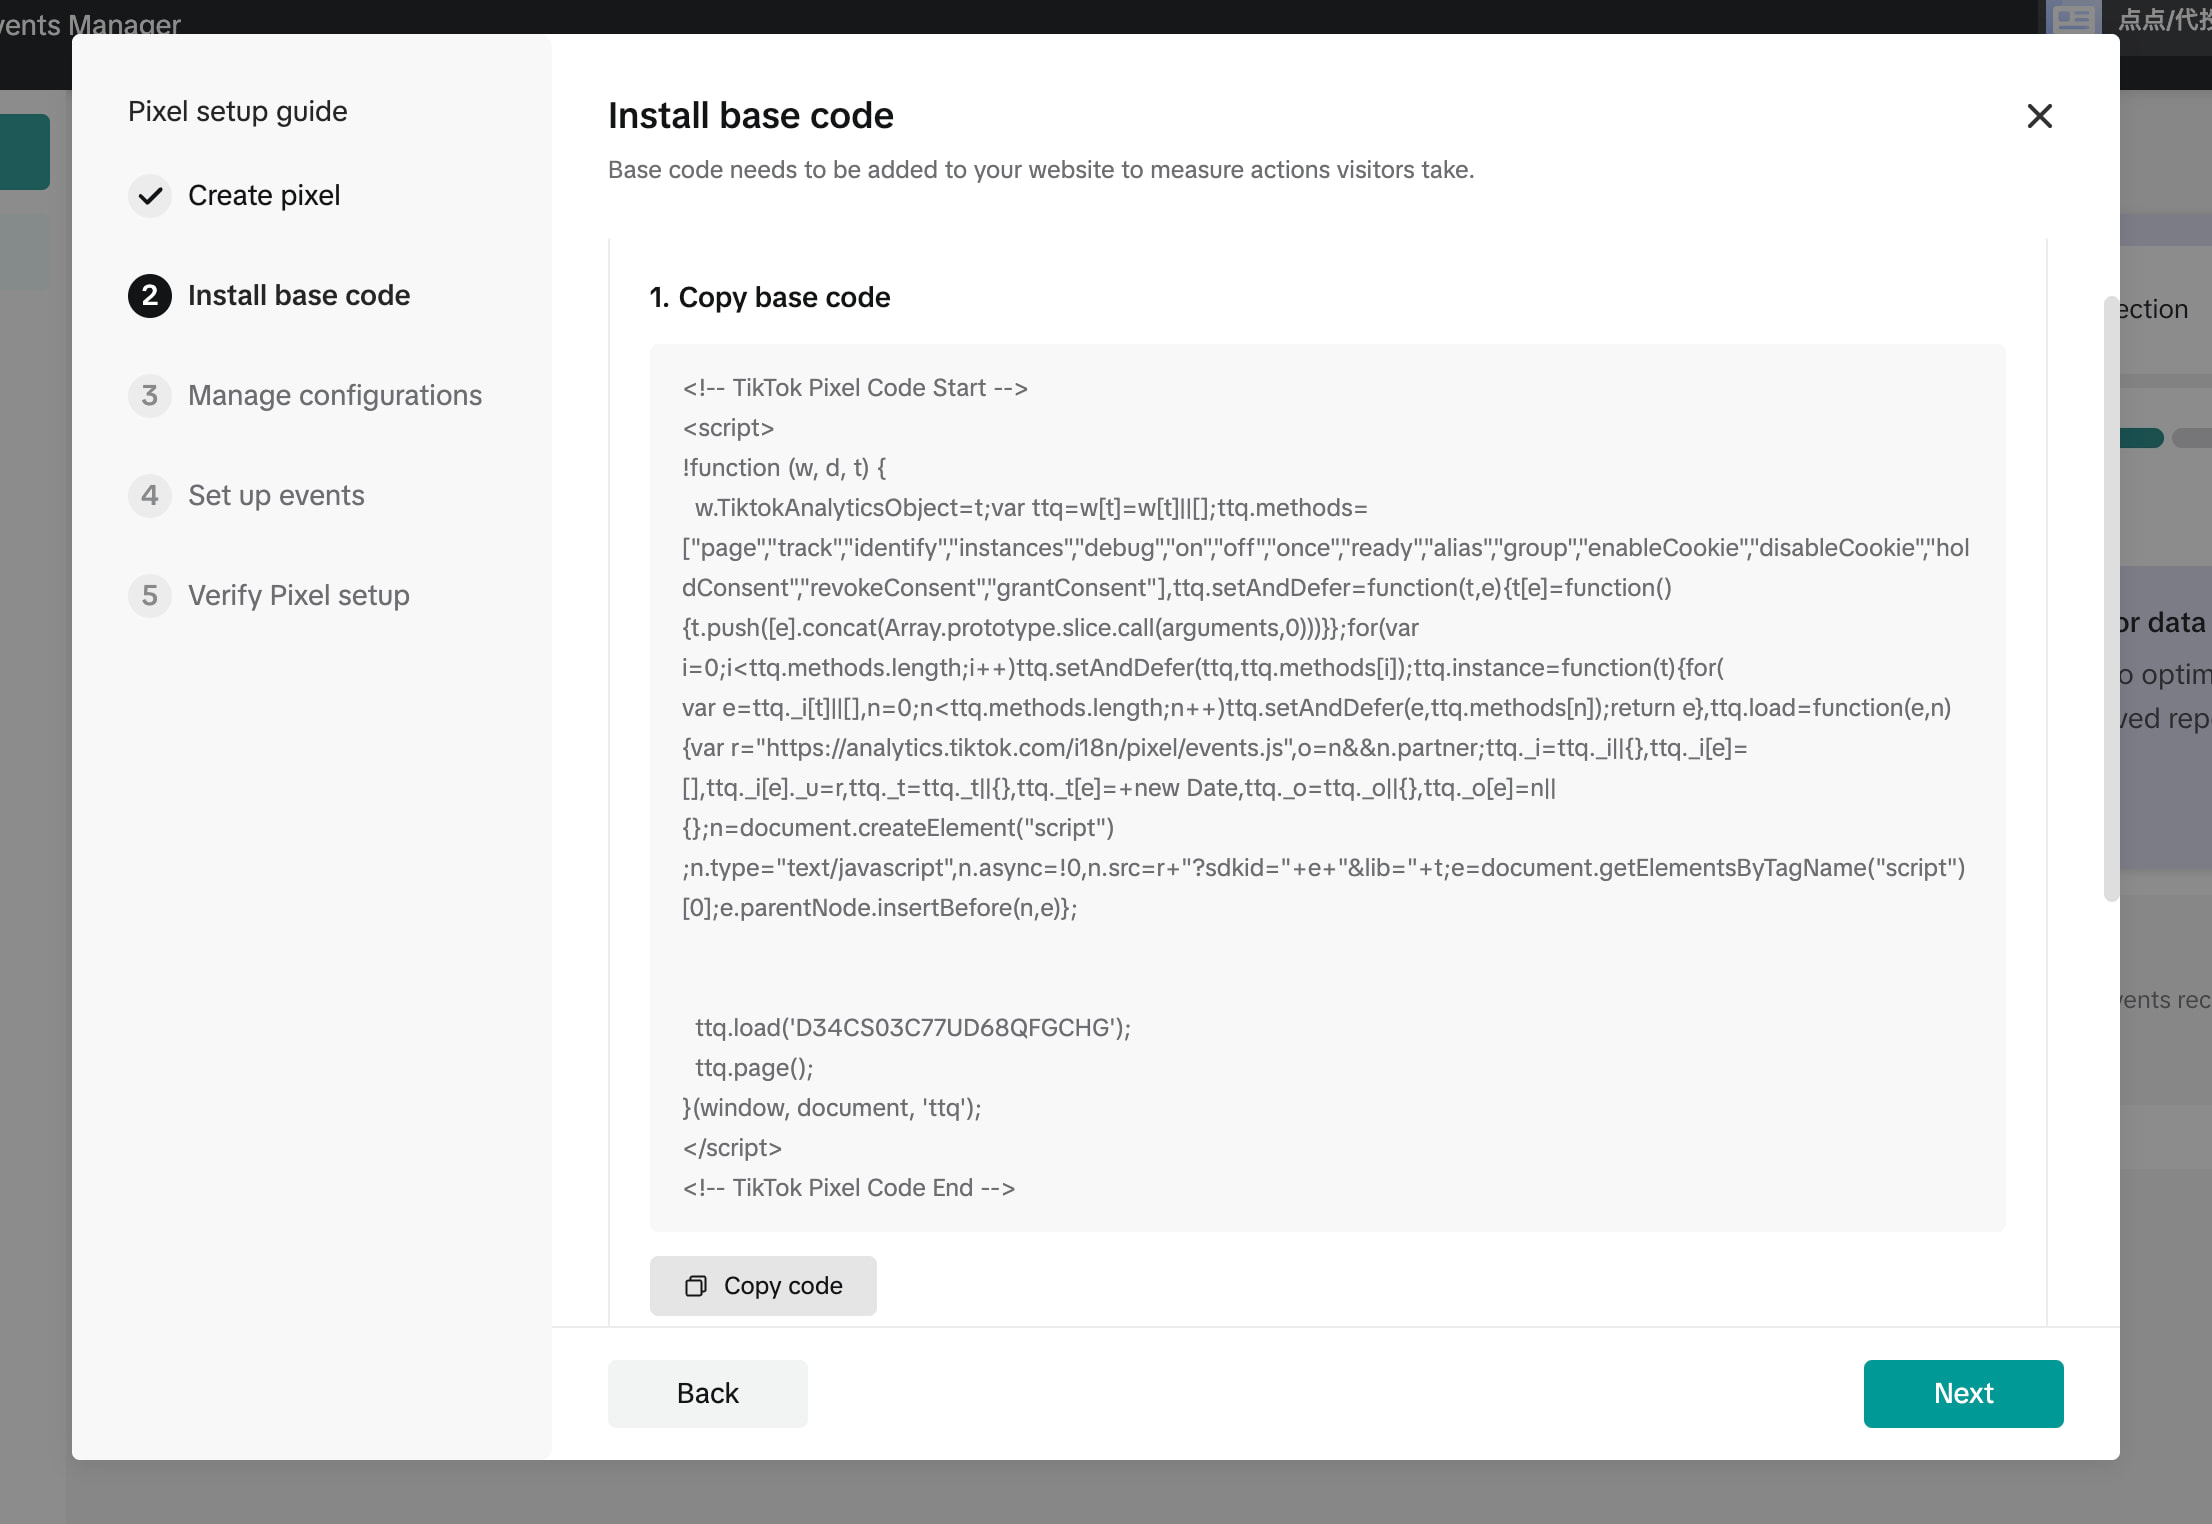Screen dimensions: 2212x1524
Task: Go to Verify Pixel setup step
Action: point(299,596)
